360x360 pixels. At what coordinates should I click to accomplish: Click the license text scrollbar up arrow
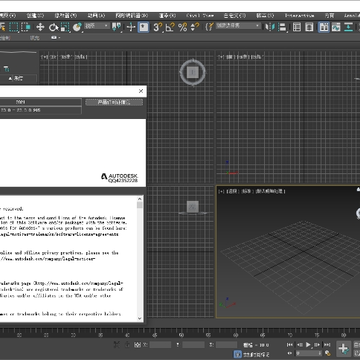140,199
